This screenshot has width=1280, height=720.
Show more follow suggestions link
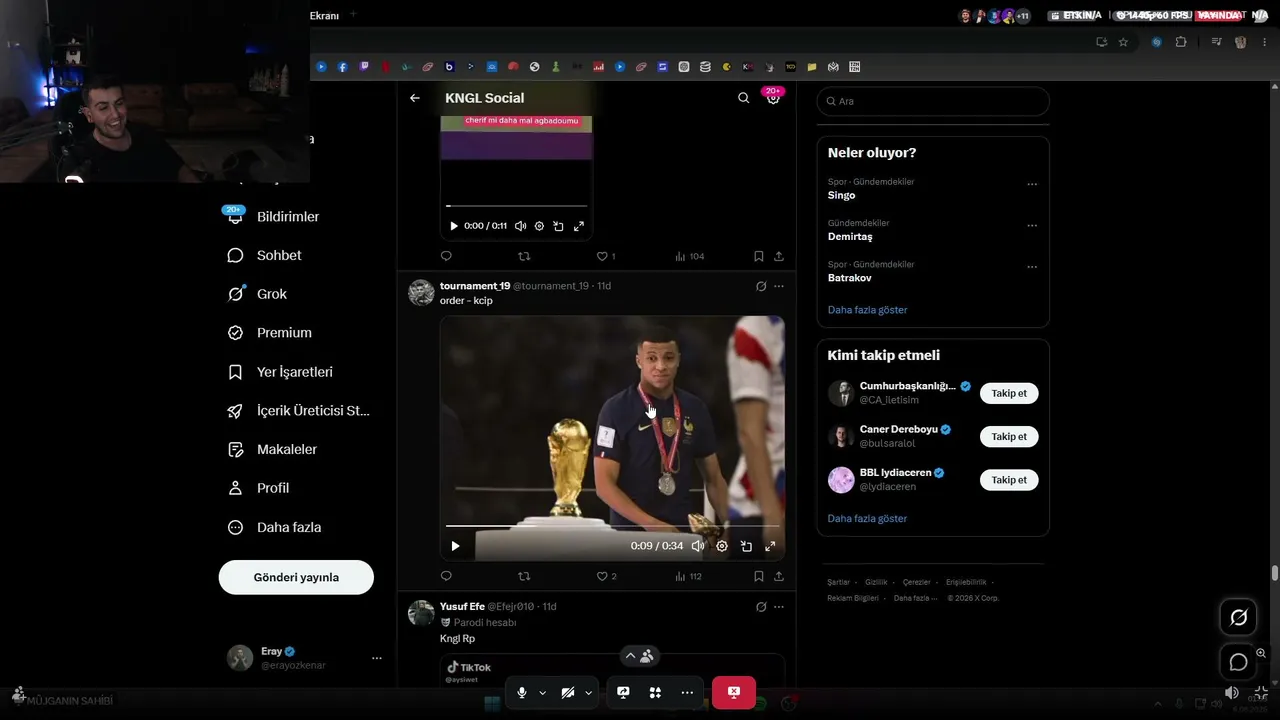(x=867, y=519)
